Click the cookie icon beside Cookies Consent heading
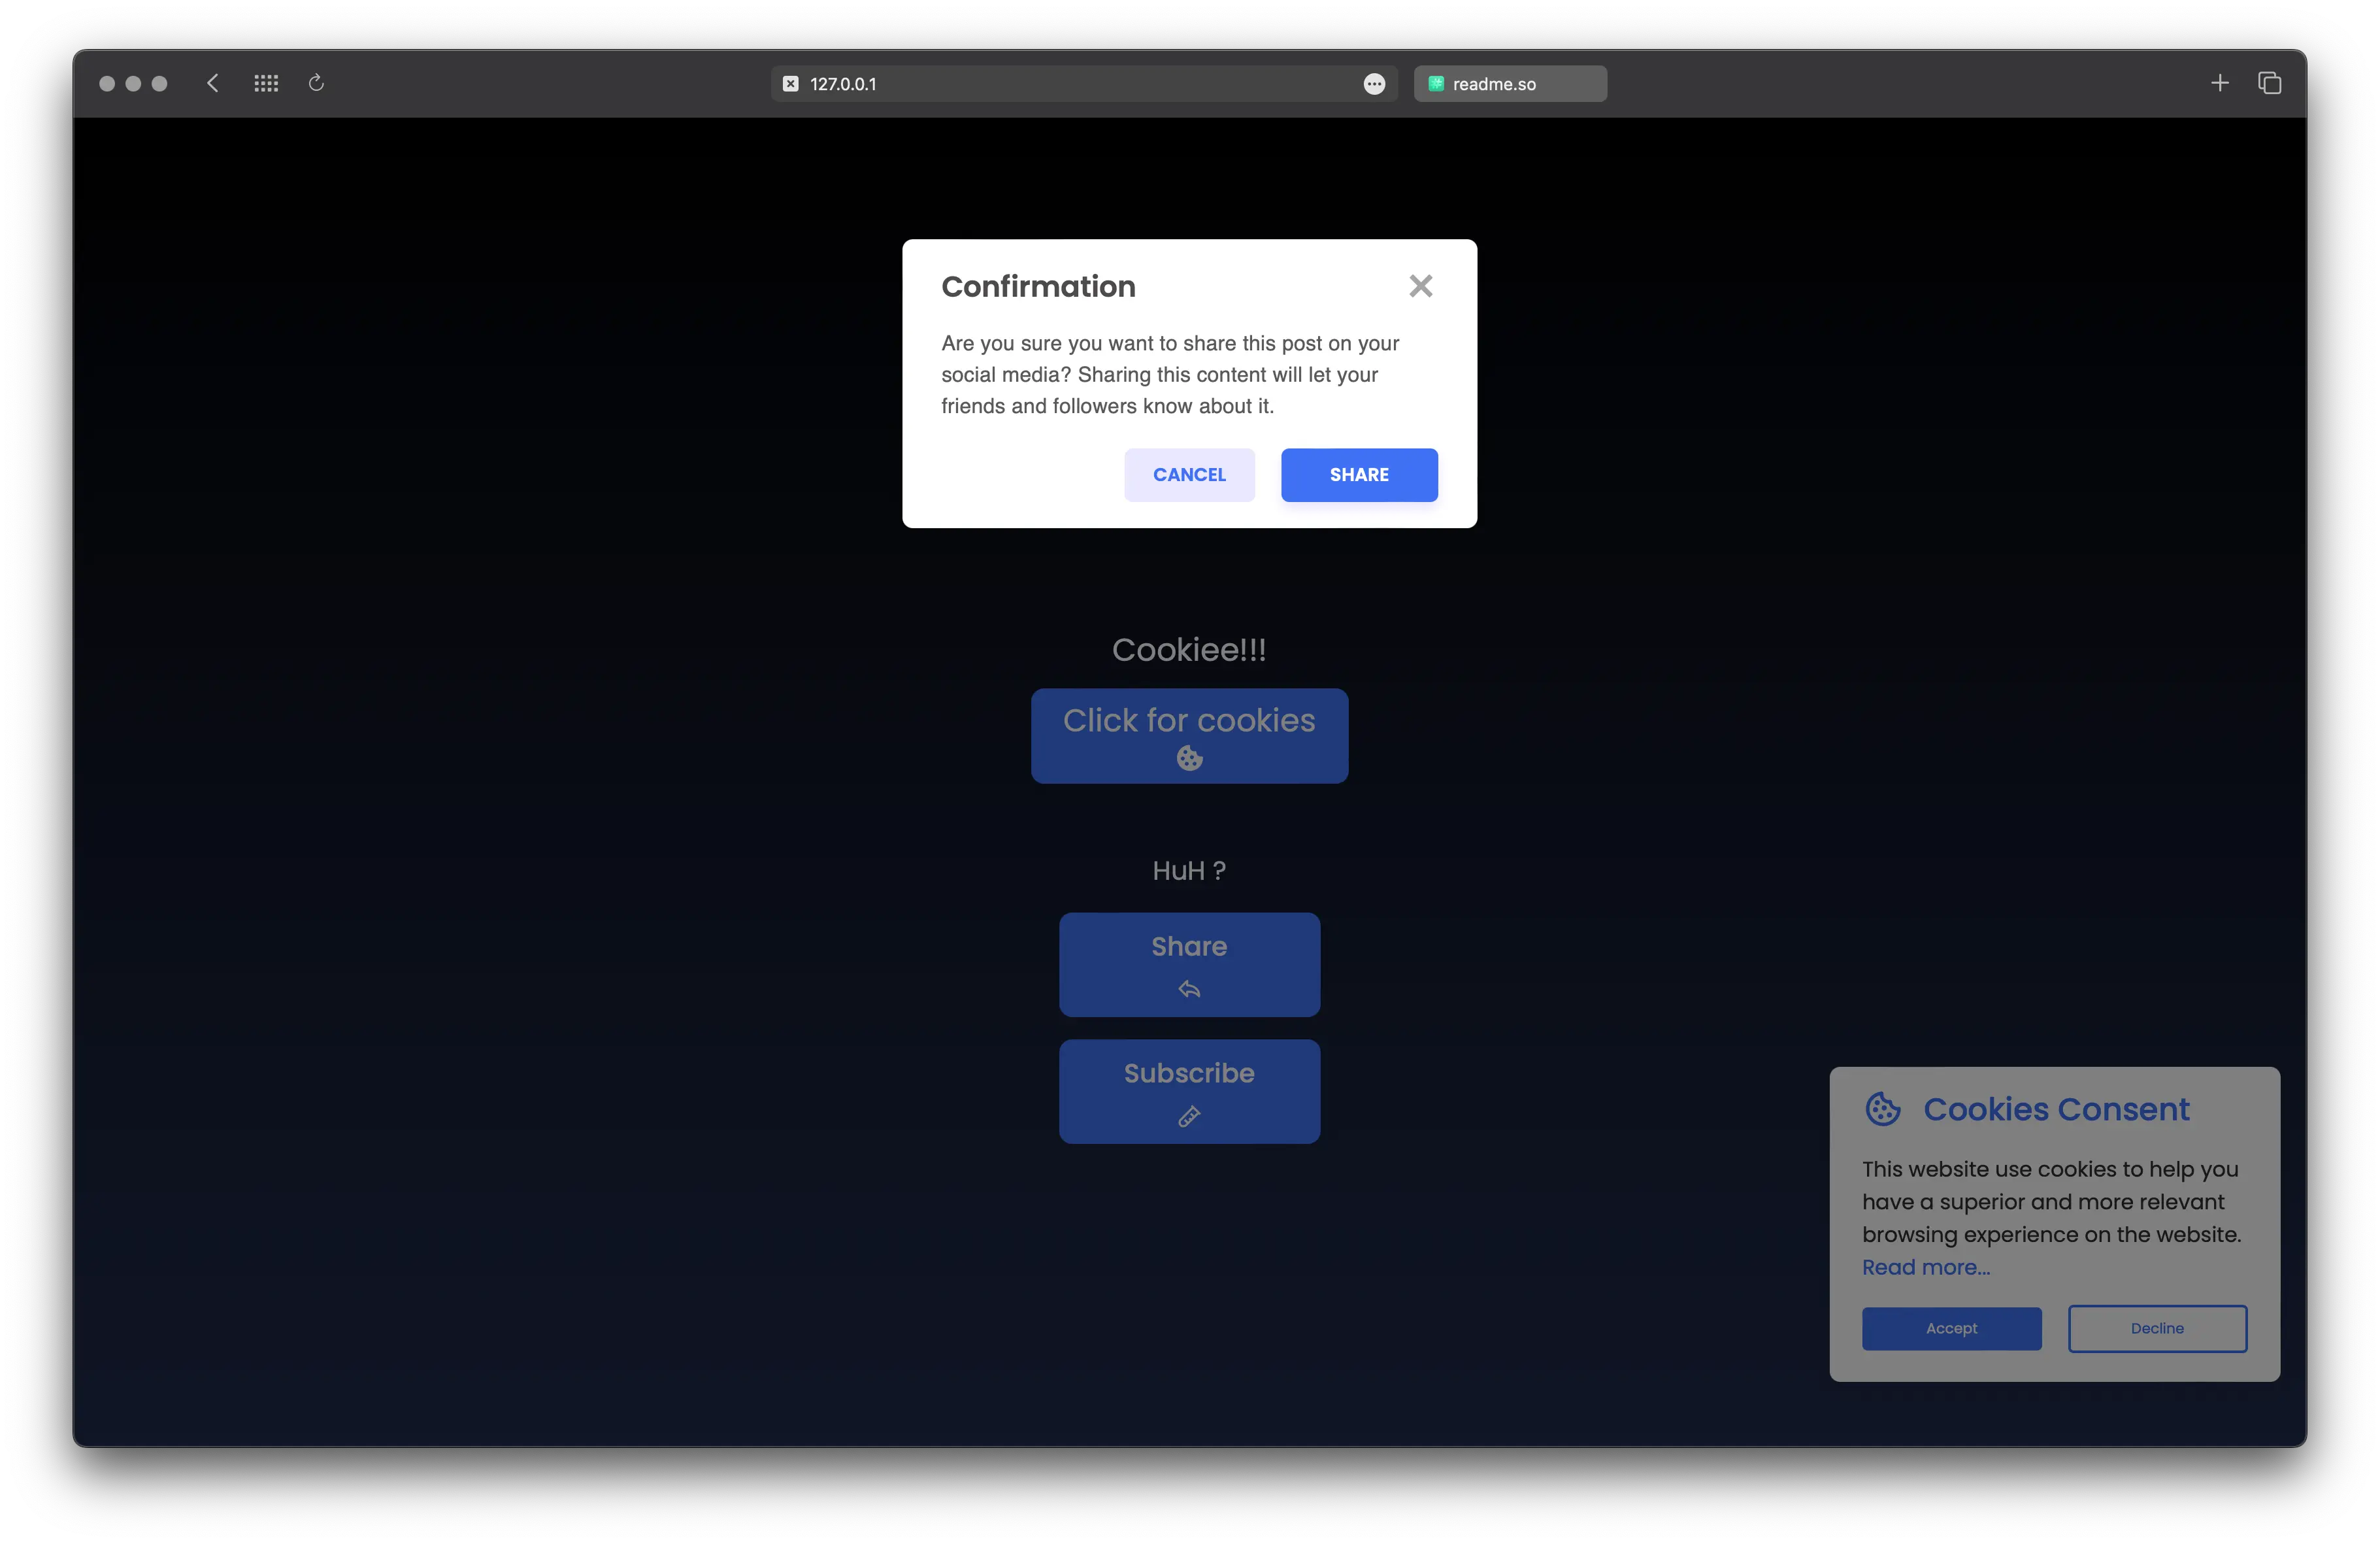Viewport: 2380px width, 1544px height. point(1884,1109)
